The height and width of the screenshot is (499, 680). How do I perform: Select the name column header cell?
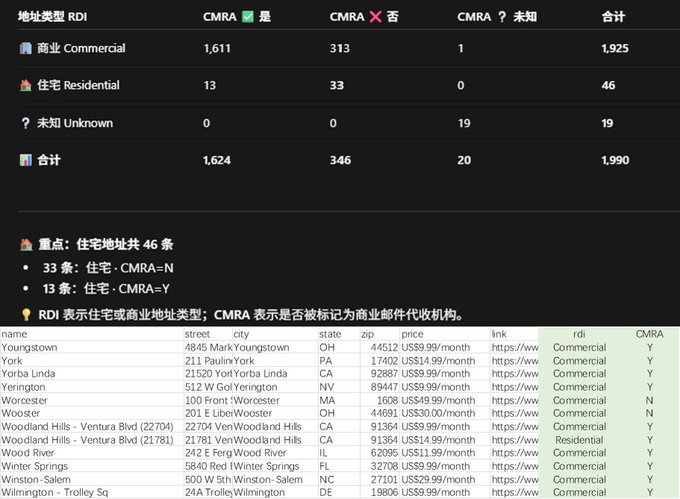(92, 334)
